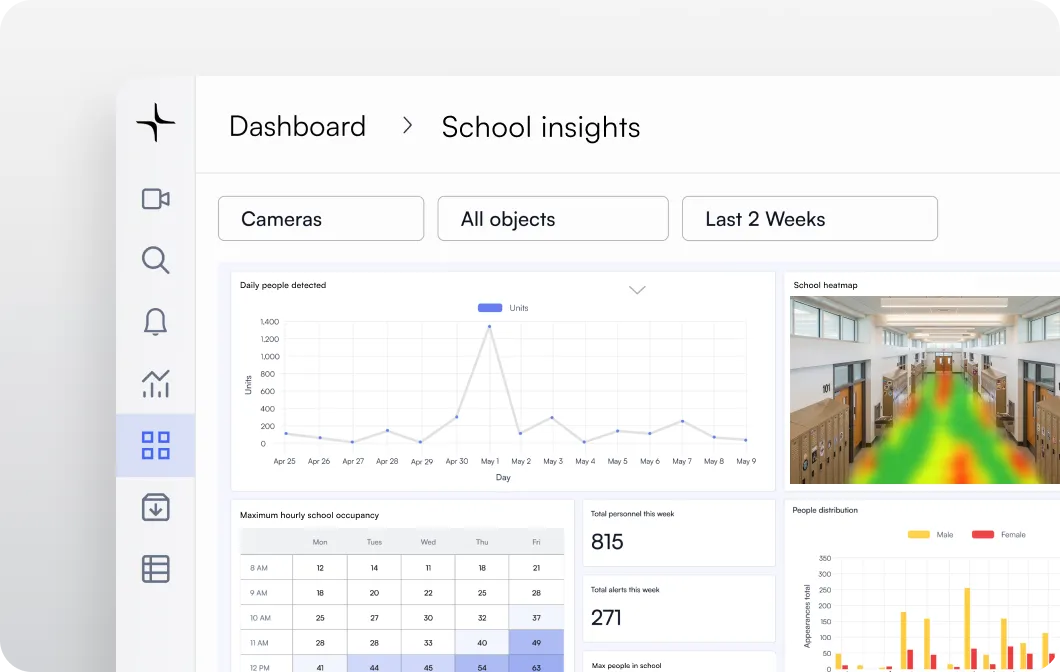The height and width of the screenshot is (672, 1060).
Task: Select the analytics chart icon
Action: 155,383
